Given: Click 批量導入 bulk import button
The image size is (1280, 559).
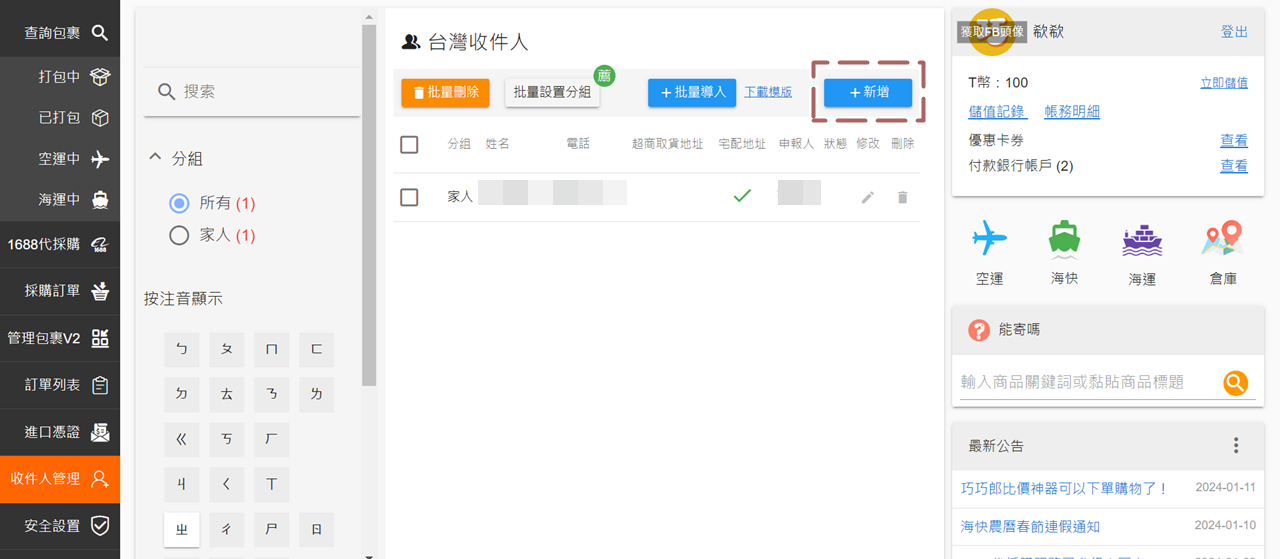Looking at the screenshot, I should click(692, 92).
